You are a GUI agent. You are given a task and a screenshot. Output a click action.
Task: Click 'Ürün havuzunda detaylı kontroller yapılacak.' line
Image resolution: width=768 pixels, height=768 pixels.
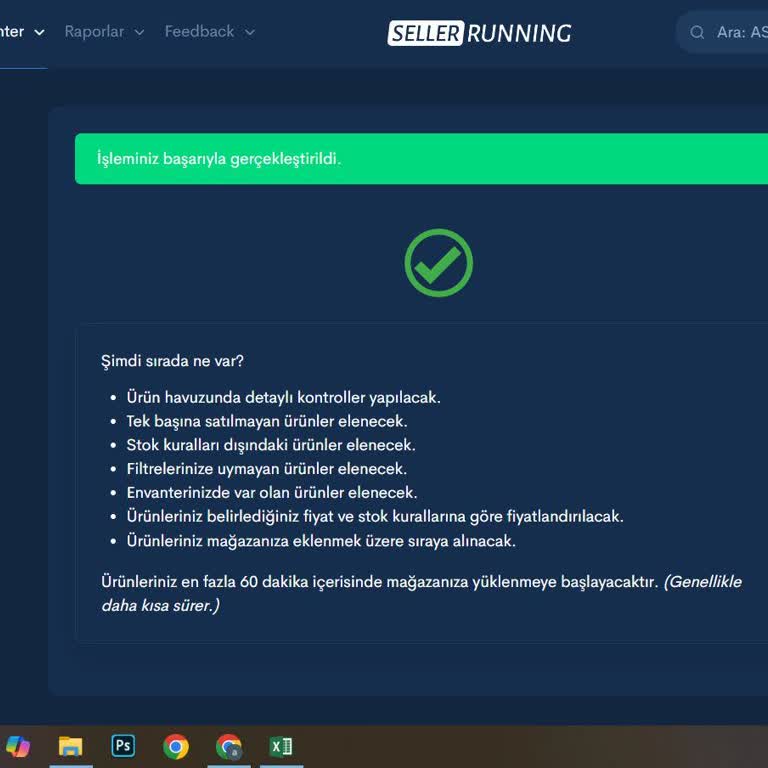[284, 397]
